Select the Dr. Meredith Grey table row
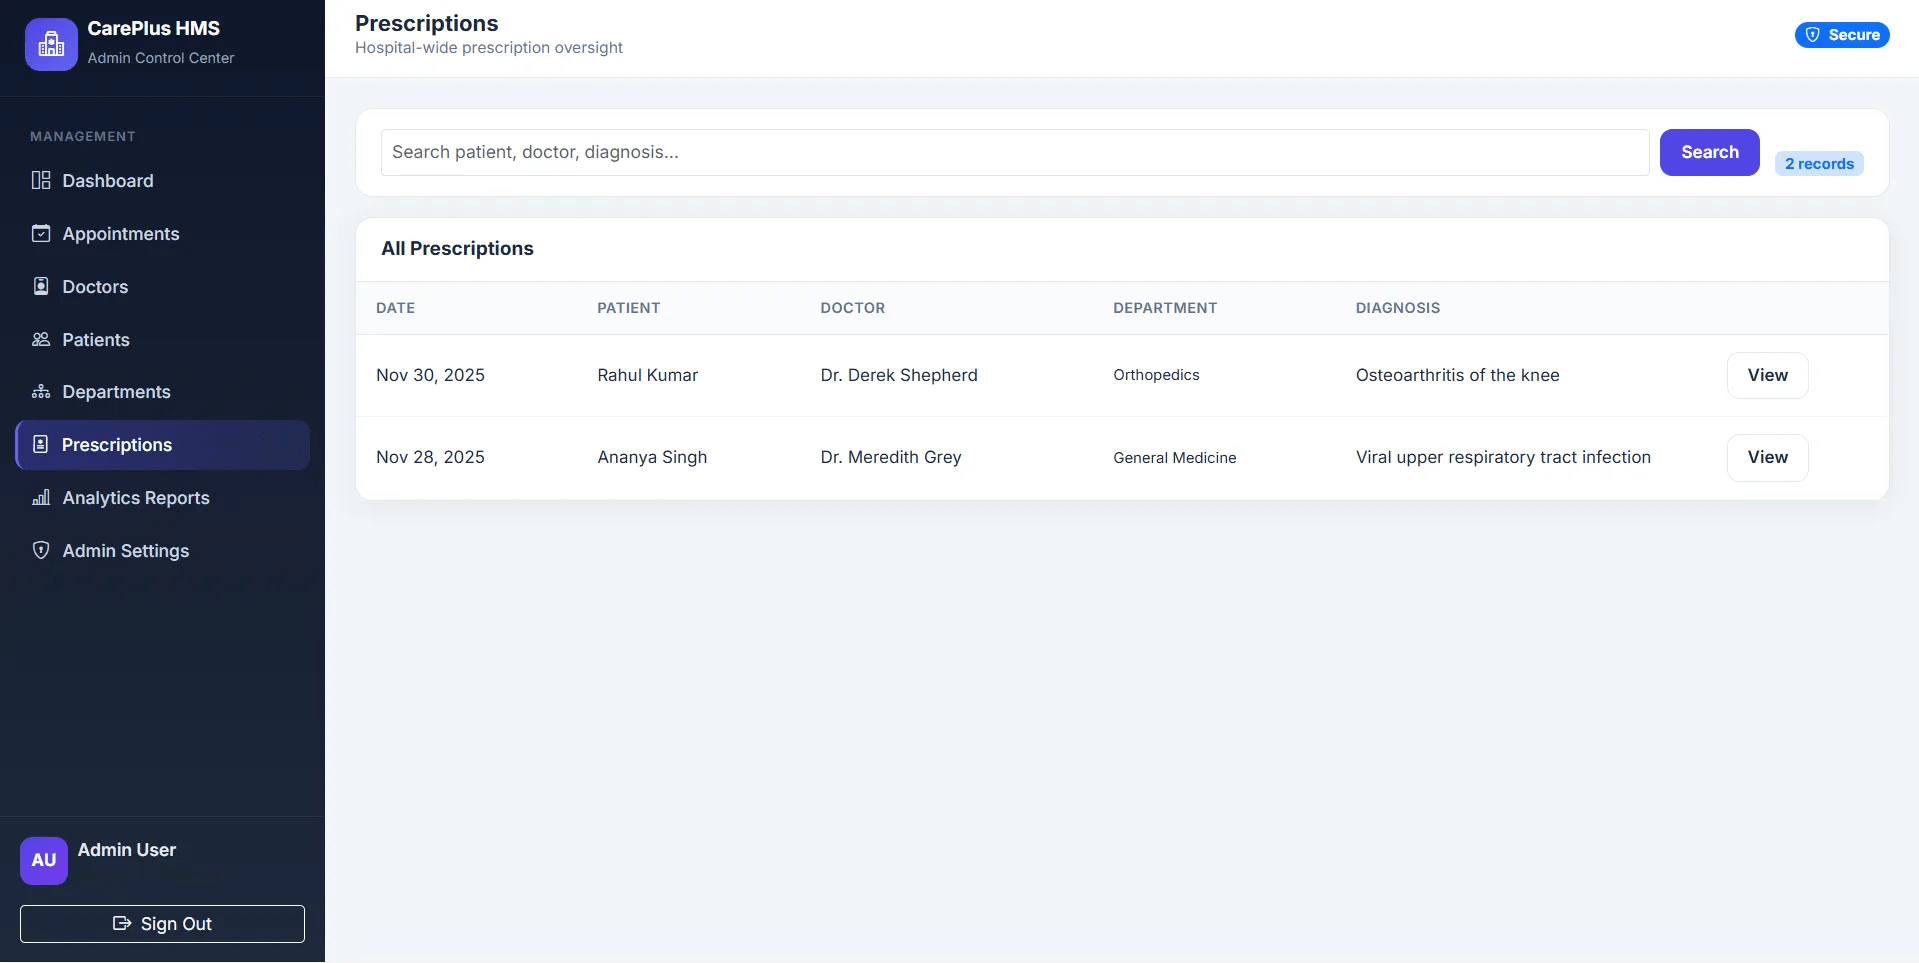The height and width of the screenshot is (963, 1919). (x=1122, y=457)
